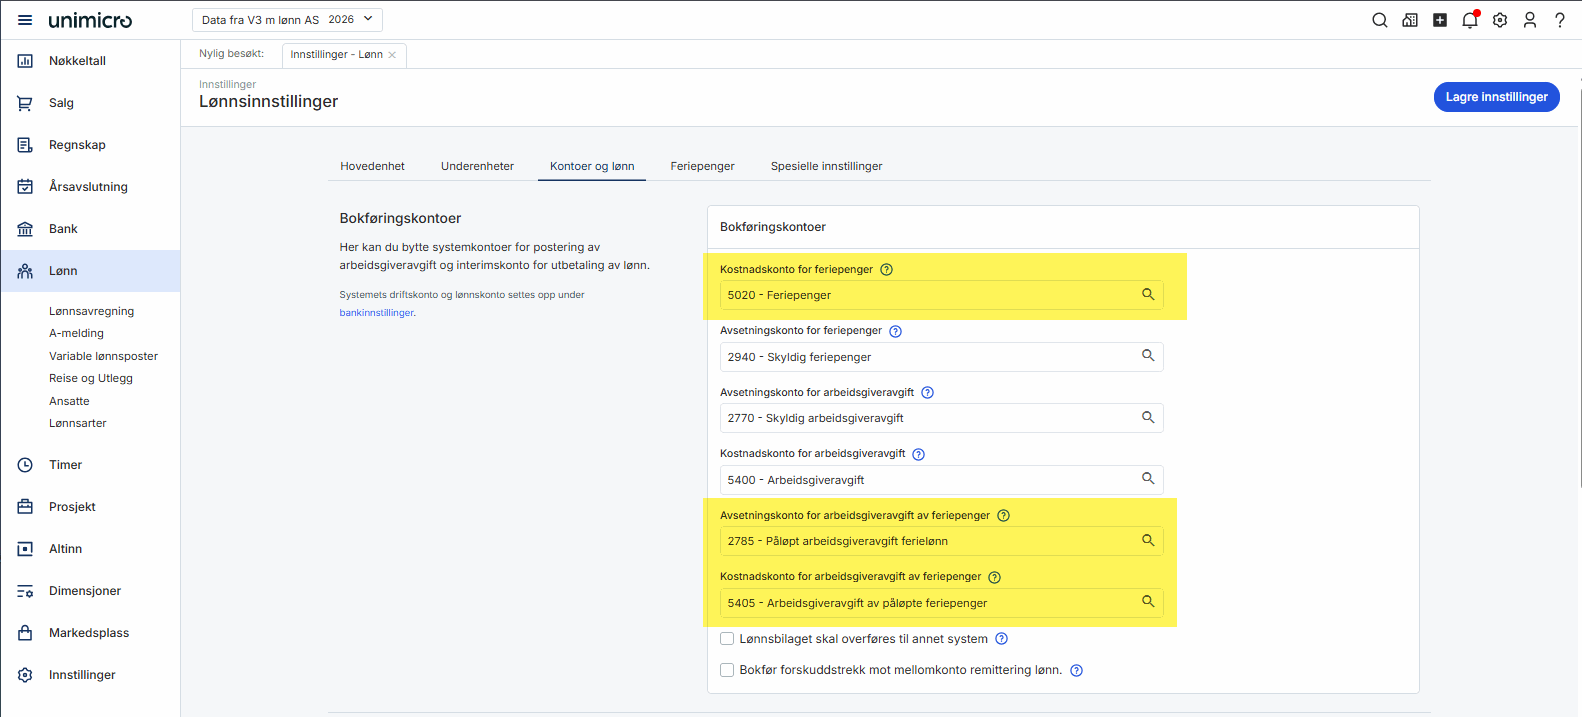Close the Innstillinger - Lønn tab
The height and width of the screenshot is (717, 1582).
pos(392,55)
